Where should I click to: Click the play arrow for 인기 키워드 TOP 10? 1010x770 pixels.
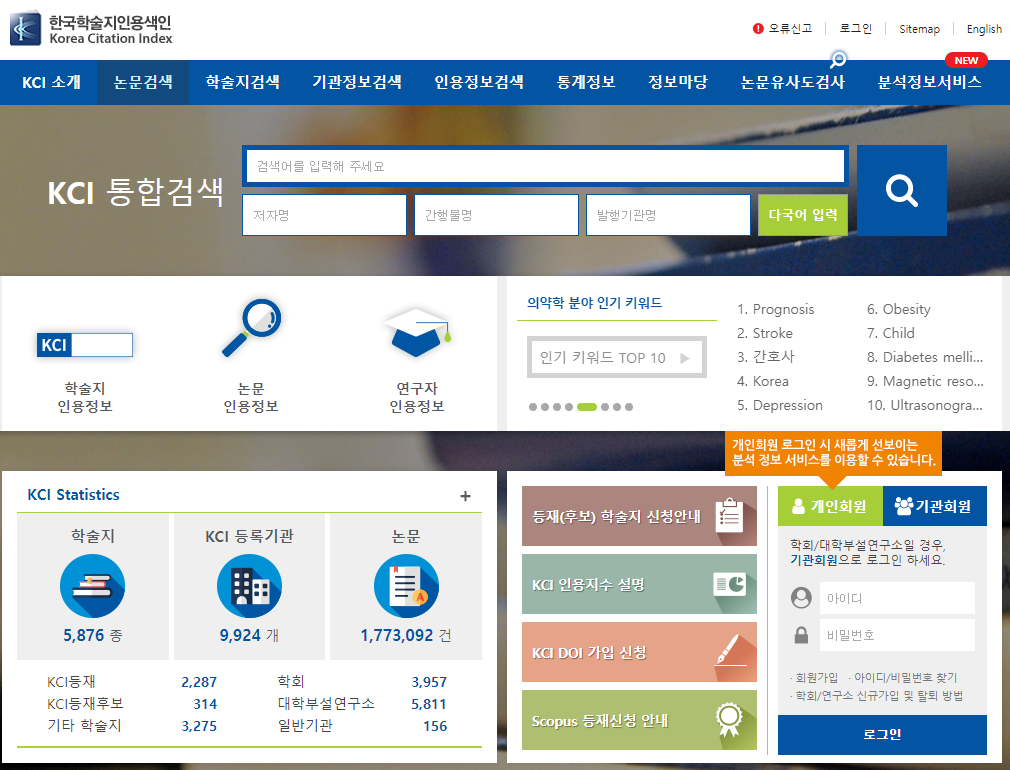coord(685,358)
